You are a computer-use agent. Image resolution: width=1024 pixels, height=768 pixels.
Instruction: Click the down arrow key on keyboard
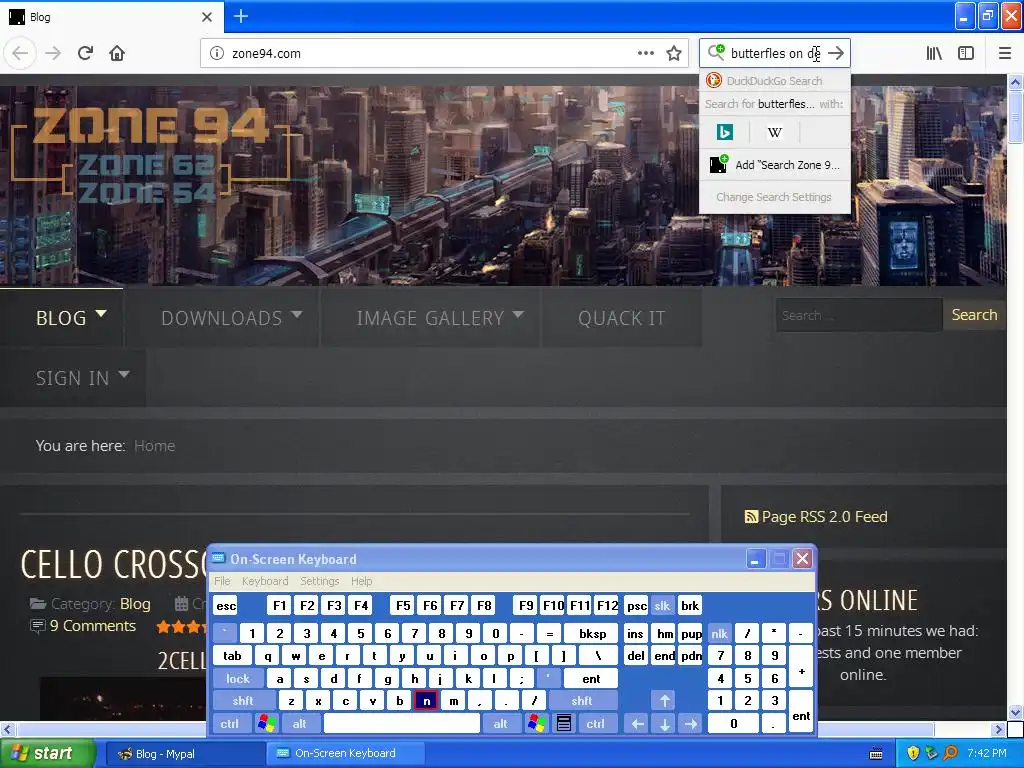pyautogui.click(x=664, y=724)
